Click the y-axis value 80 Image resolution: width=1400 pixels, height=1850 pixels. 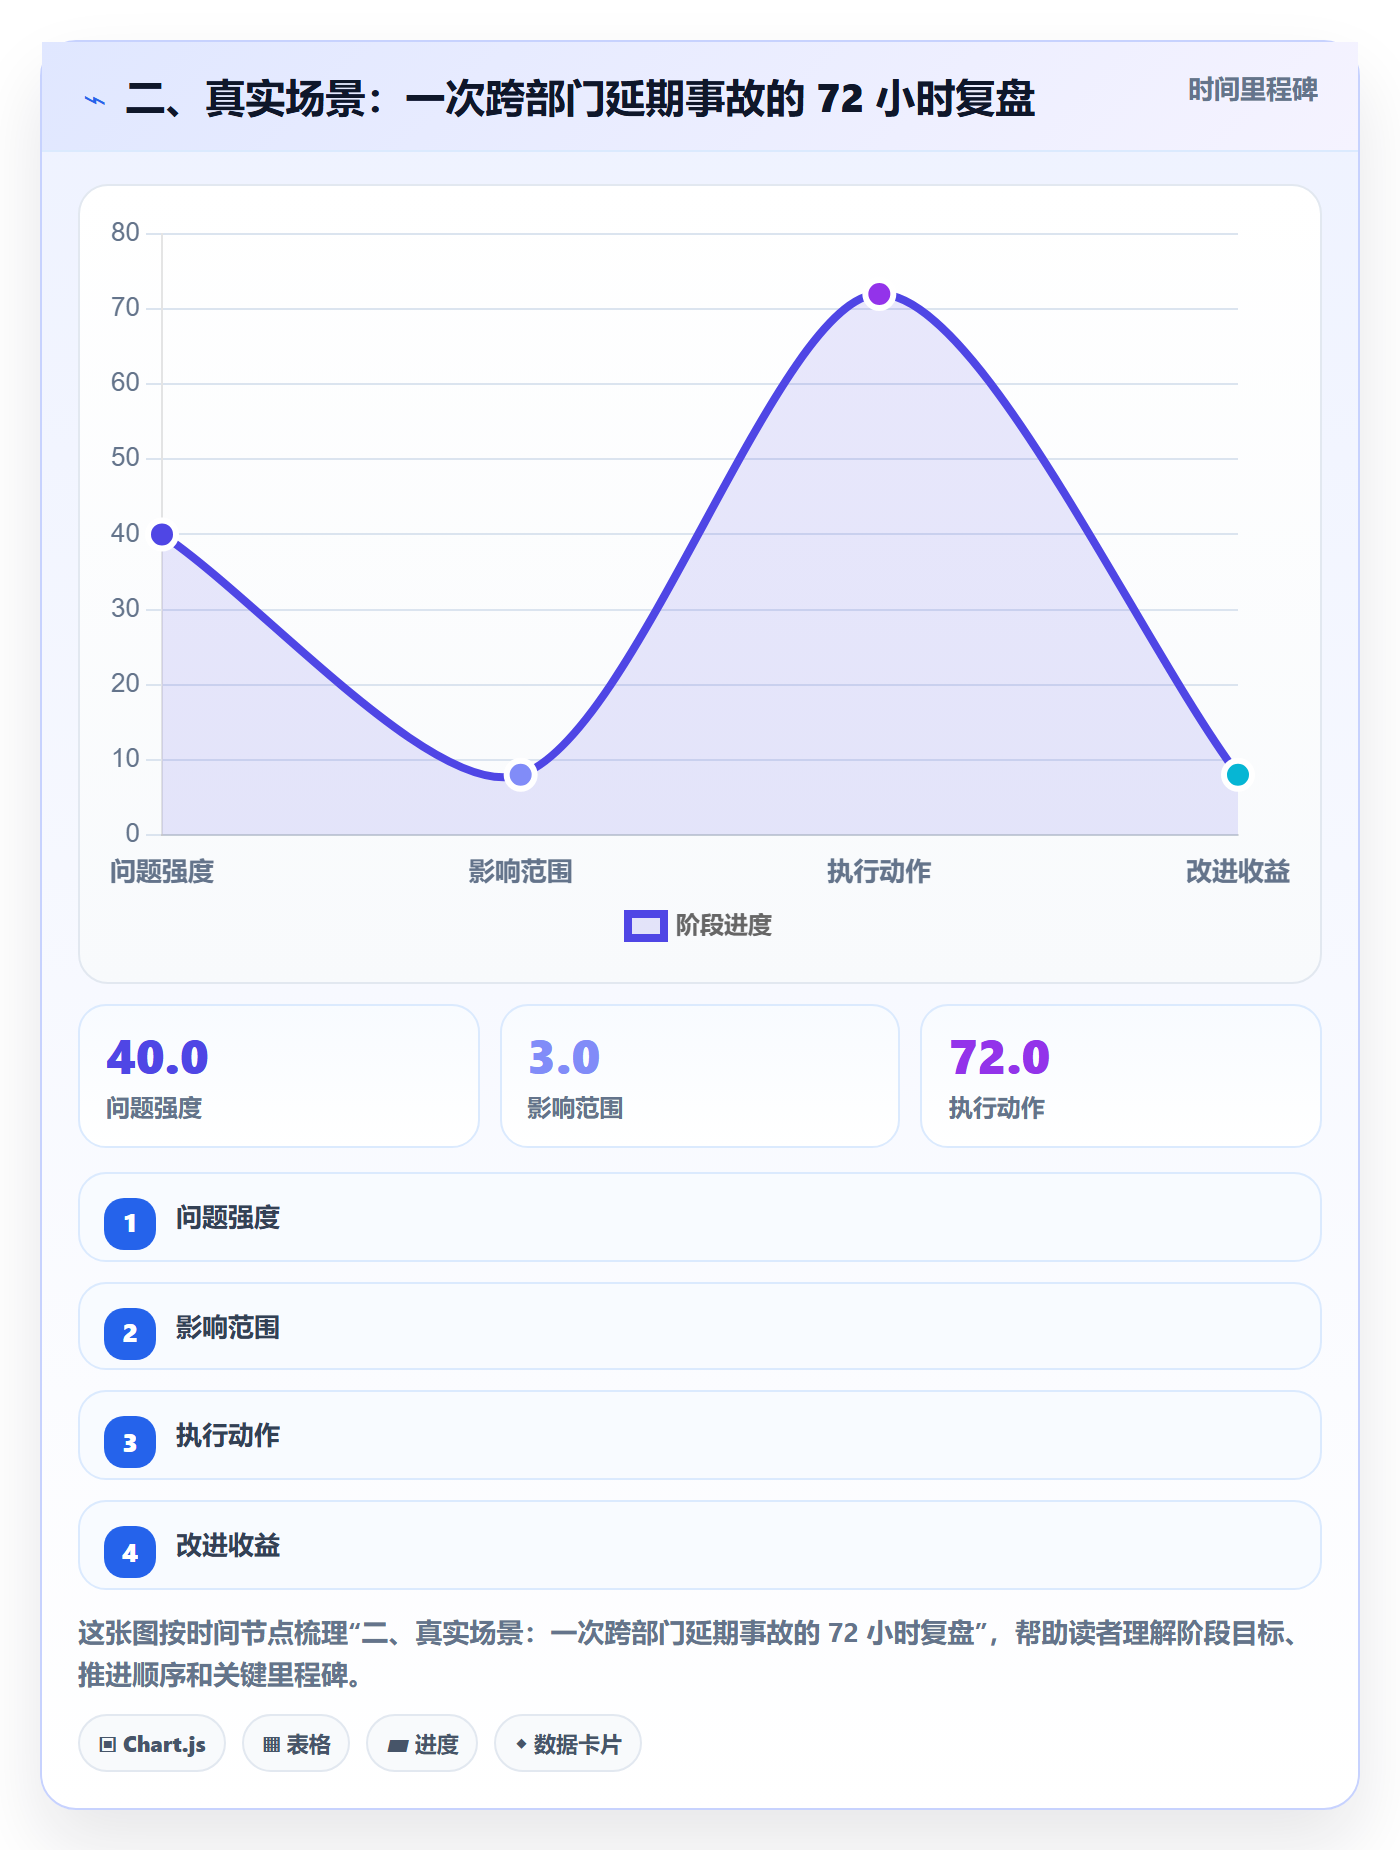[x=125, y=233]
